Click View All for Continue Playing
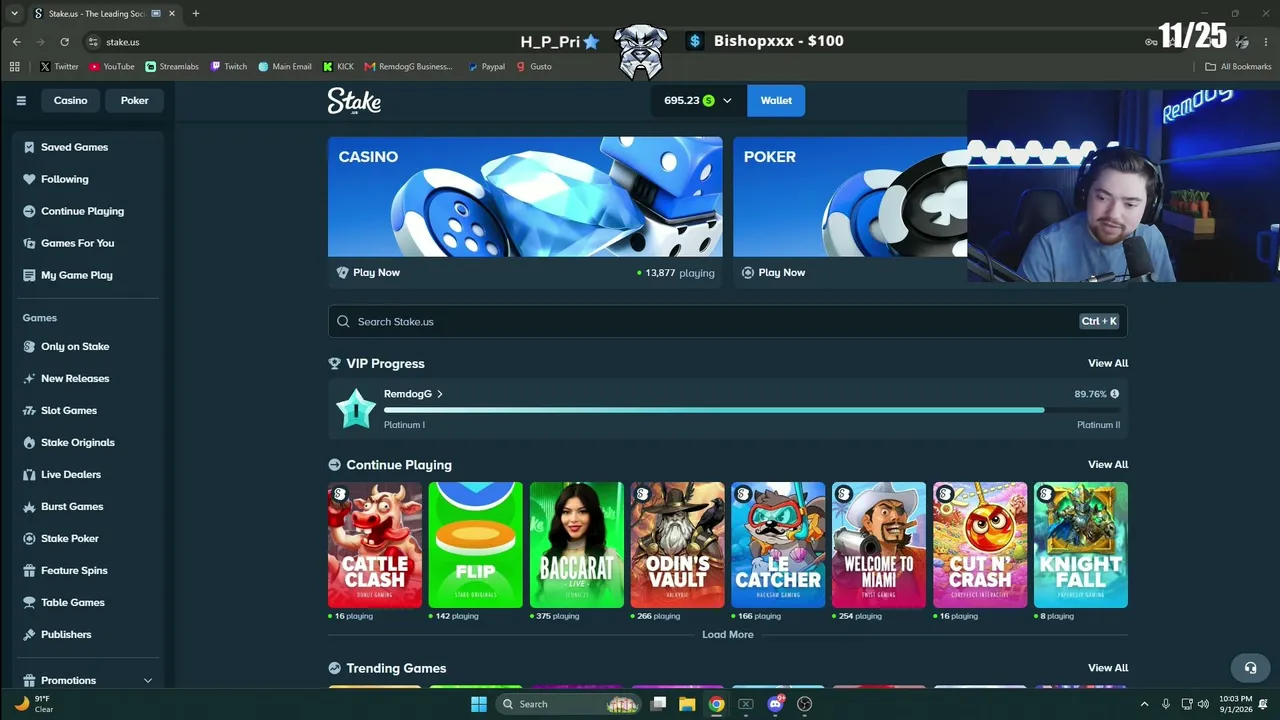The image size is (1280, 720). (1108, 465)
